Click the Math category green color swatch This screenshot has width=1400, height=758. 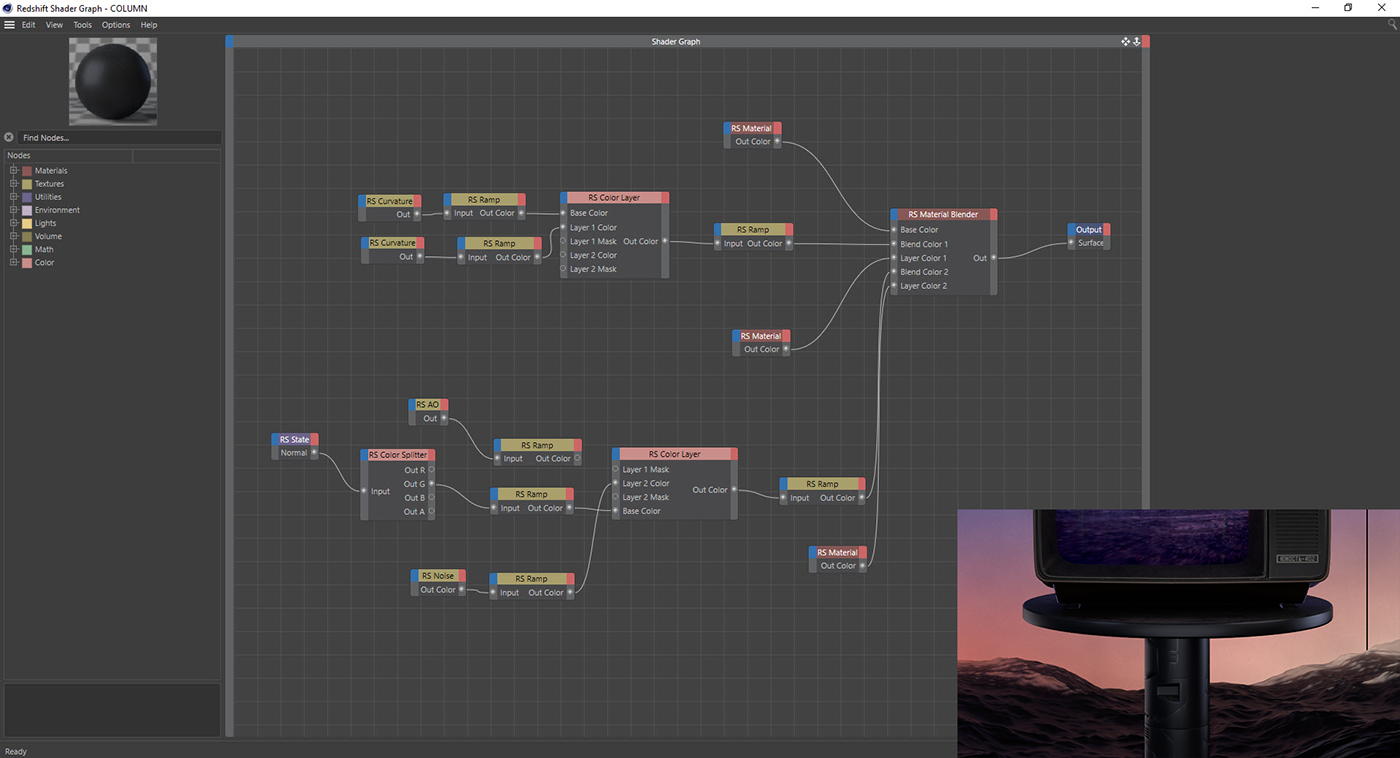[27, 250]
